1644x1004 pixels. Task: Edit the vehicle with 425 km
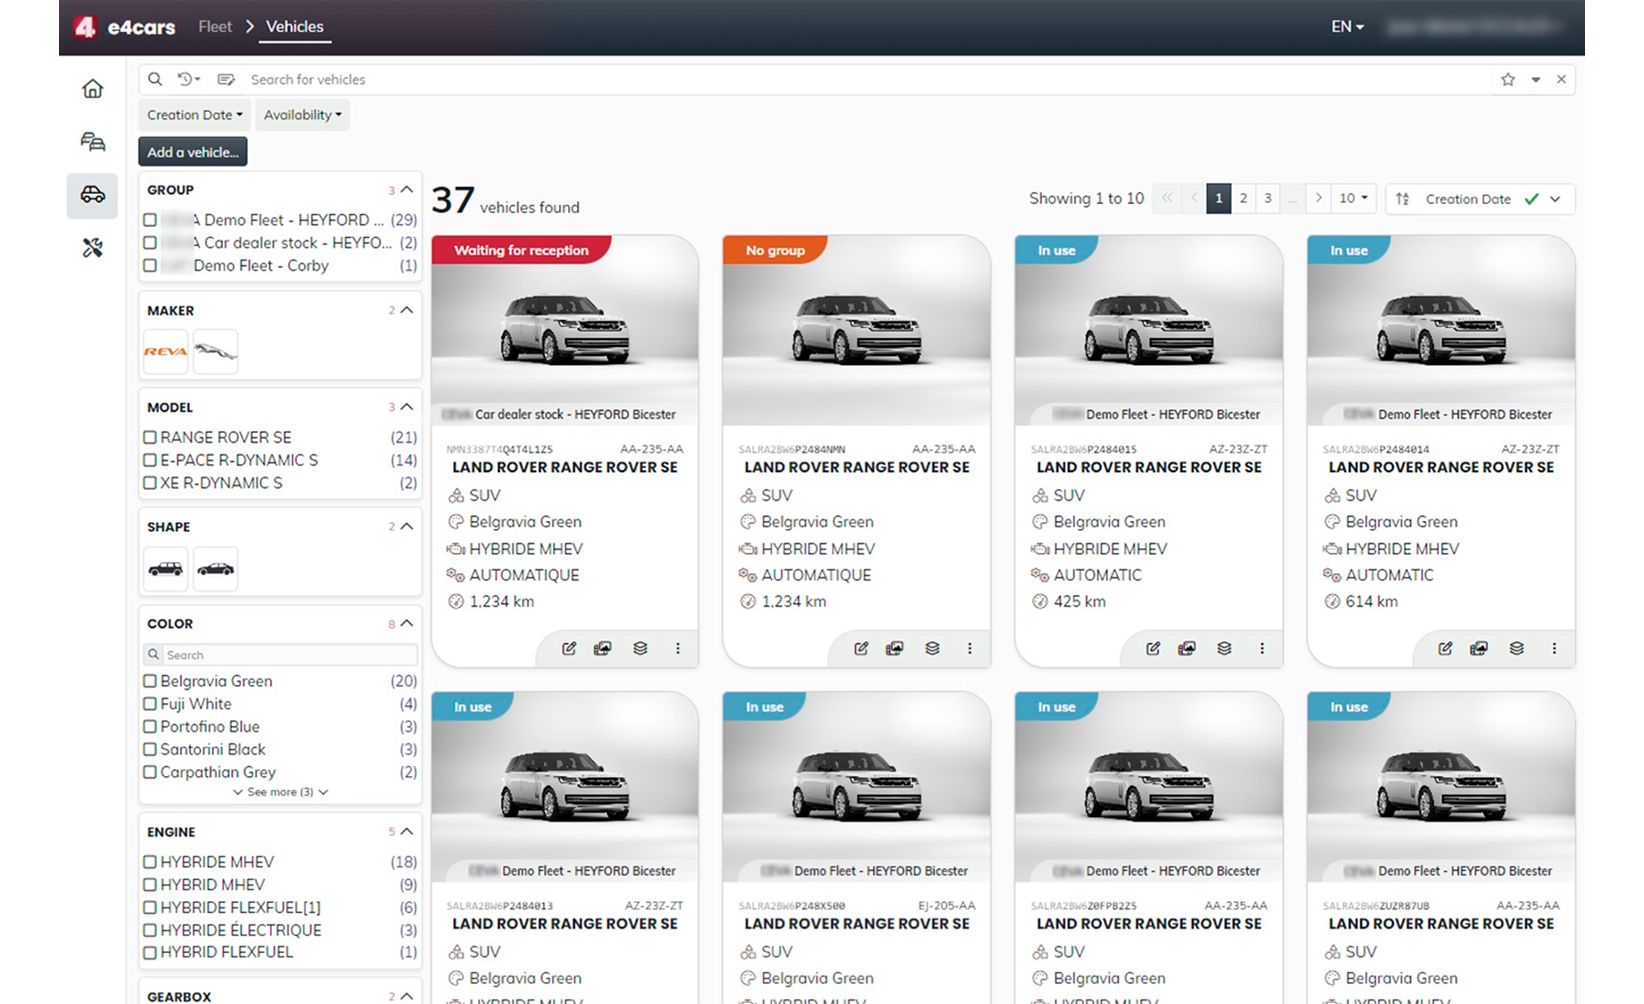coord(1153,648)
